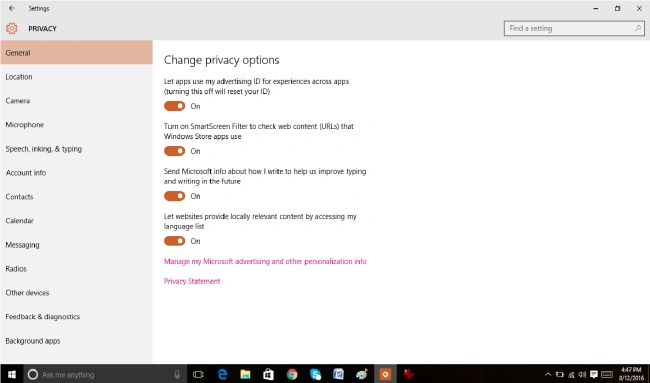This screenshot has width=650, height=383.
Task: Click the search magnifier in Find a setting
Action: click(x=638, y=28)
